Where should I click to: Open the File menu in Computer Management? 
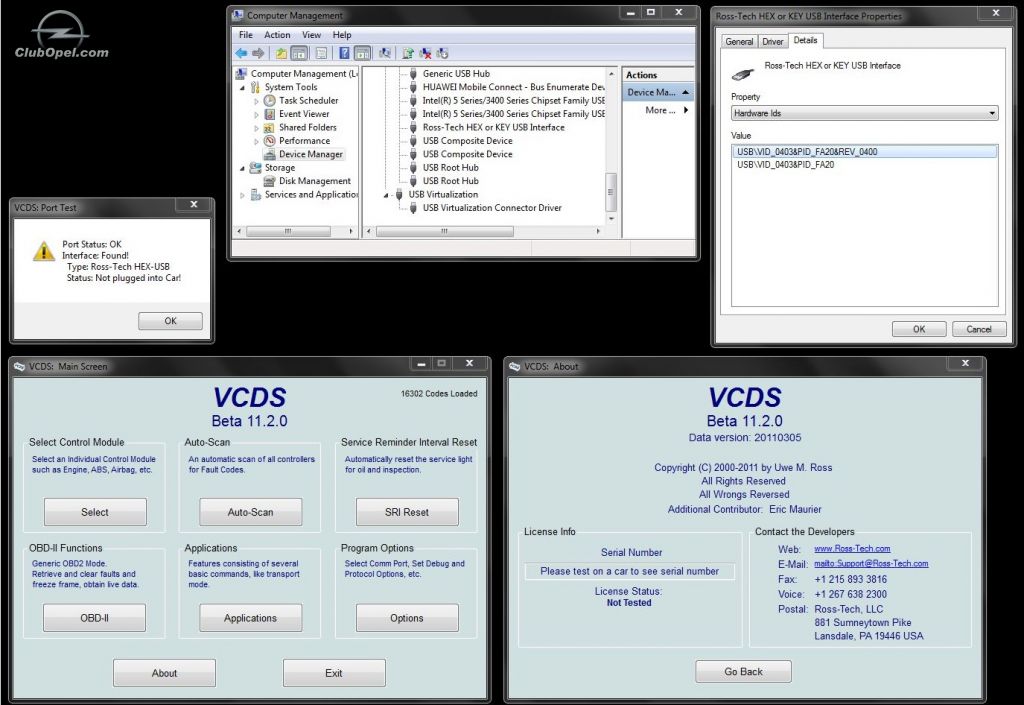(x=246, y=35)
